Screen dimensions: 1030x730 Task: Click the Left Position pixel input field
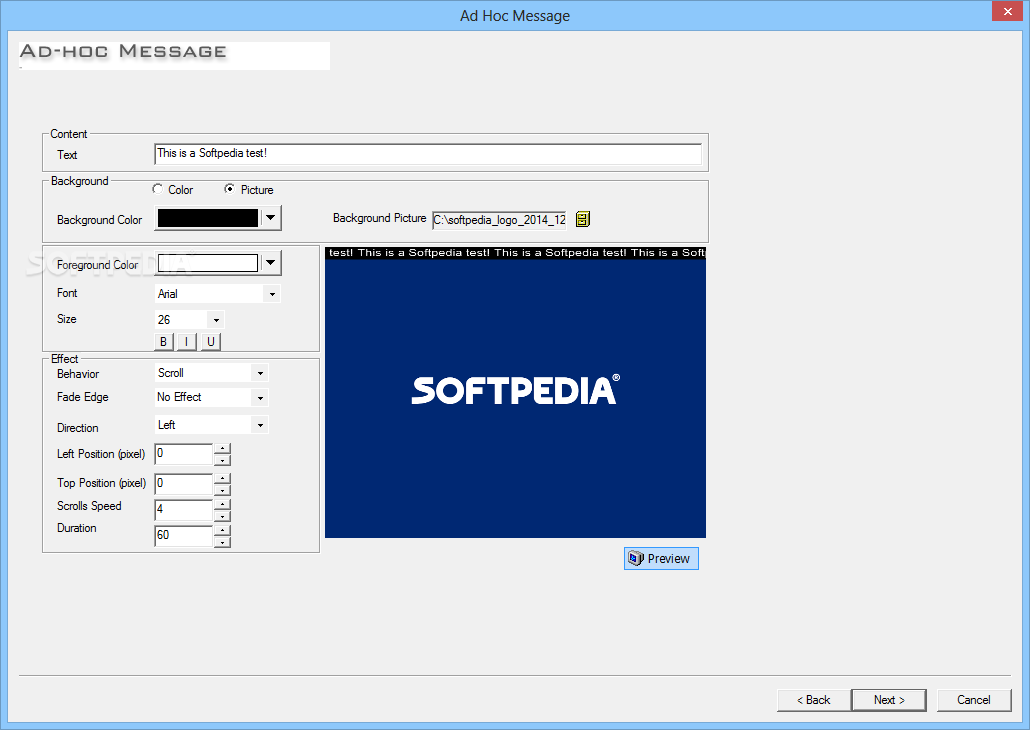[x=184, y=454]
